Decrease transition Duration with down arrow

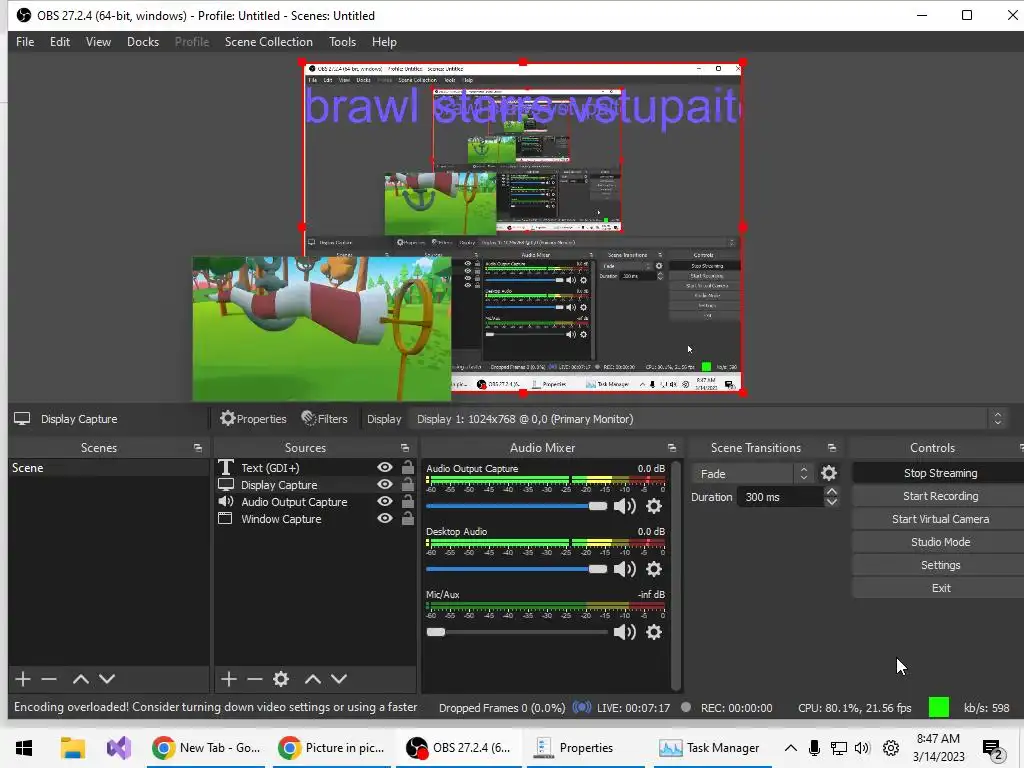point(831,502)
